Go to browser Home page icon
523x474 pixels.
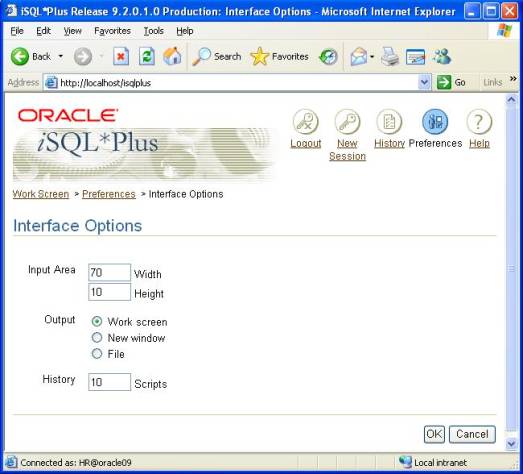[x=172, y=56]
